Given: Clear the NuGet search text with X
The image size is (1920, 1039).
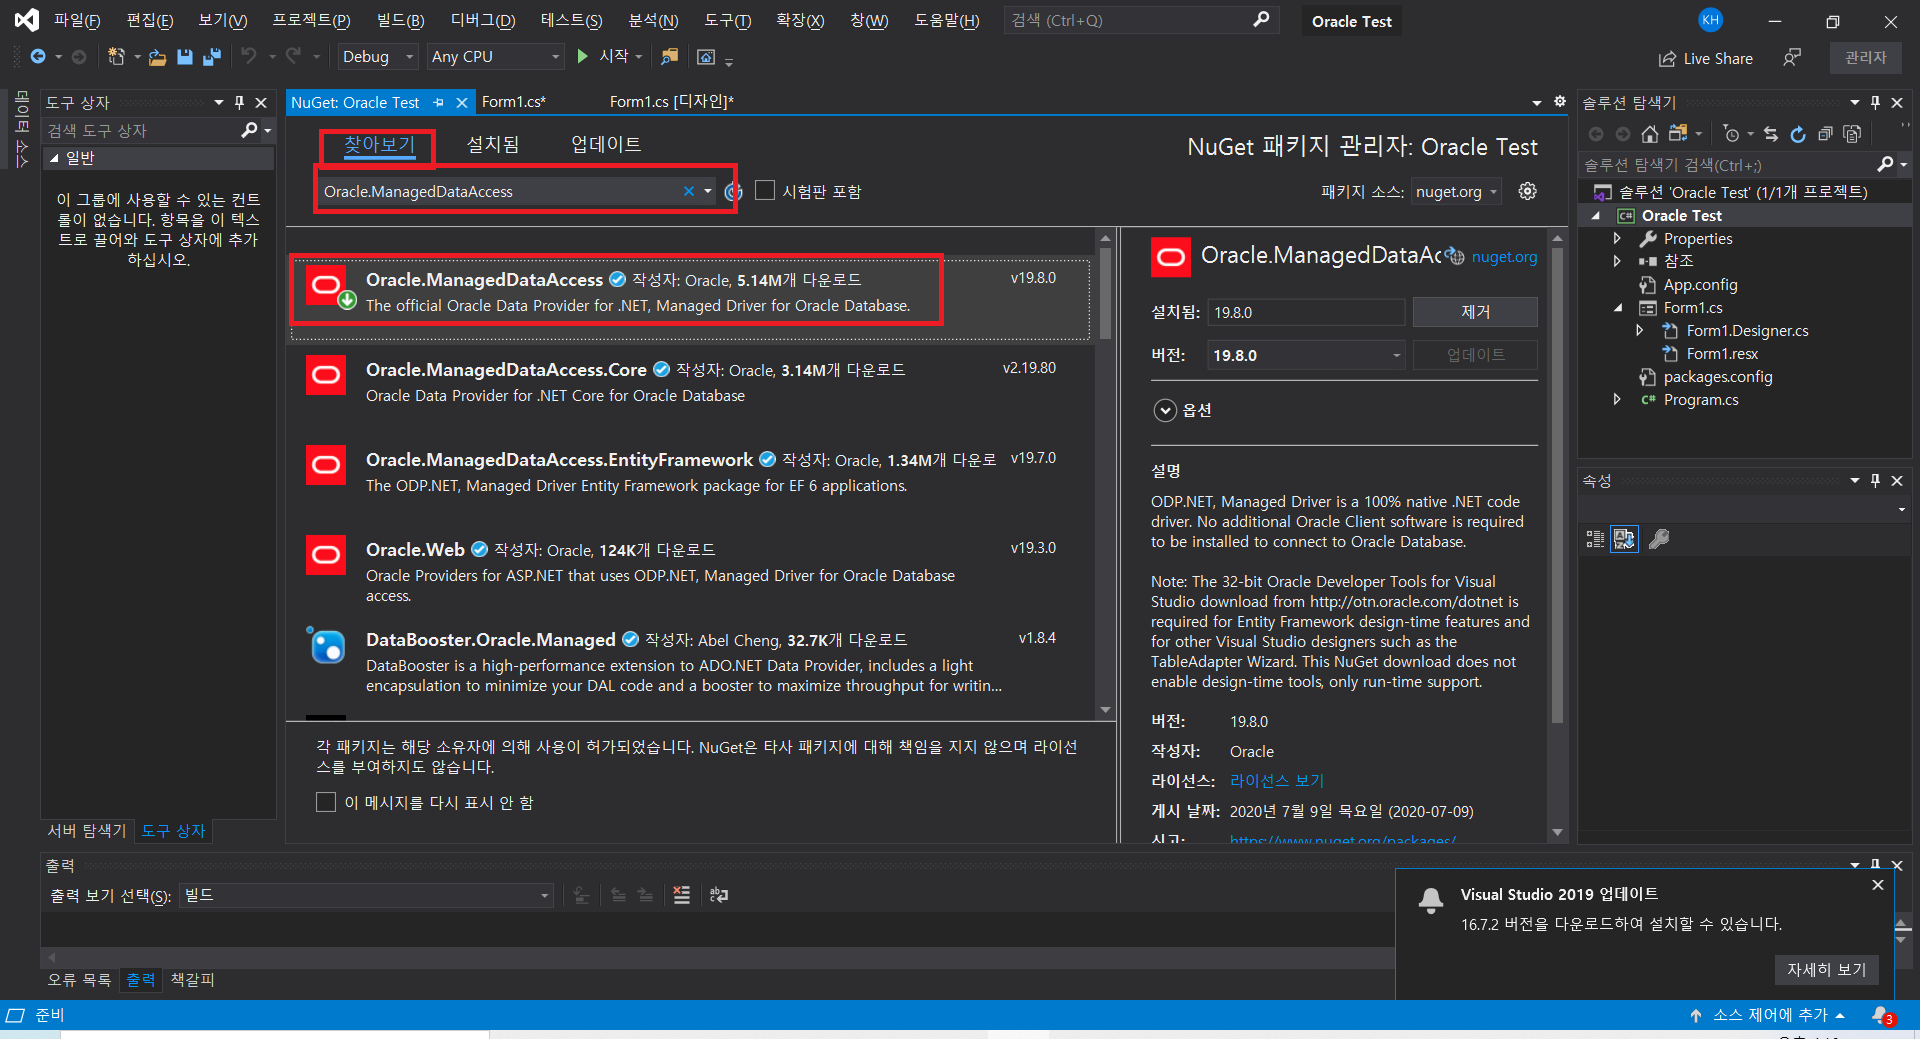Looking at the screenshot, I should tap(689, 191).
